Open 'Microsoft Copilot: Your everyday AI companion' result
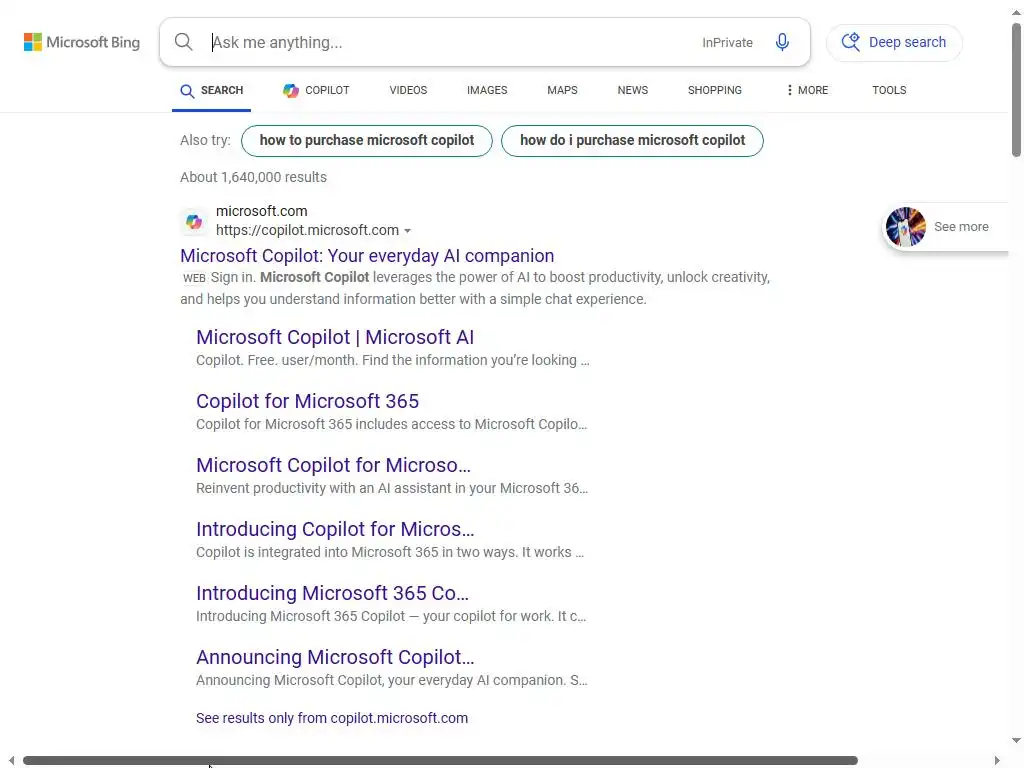Screen dimensions: 1024x768 click(367, 256)
